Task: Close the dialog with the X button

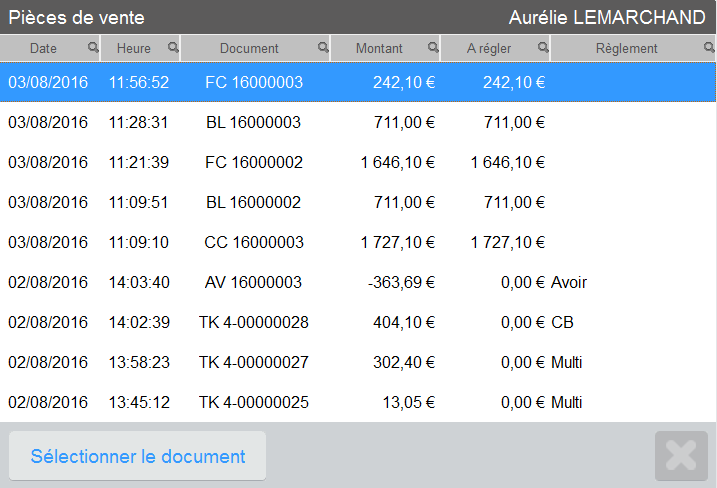Action: (x=681, y=456)
